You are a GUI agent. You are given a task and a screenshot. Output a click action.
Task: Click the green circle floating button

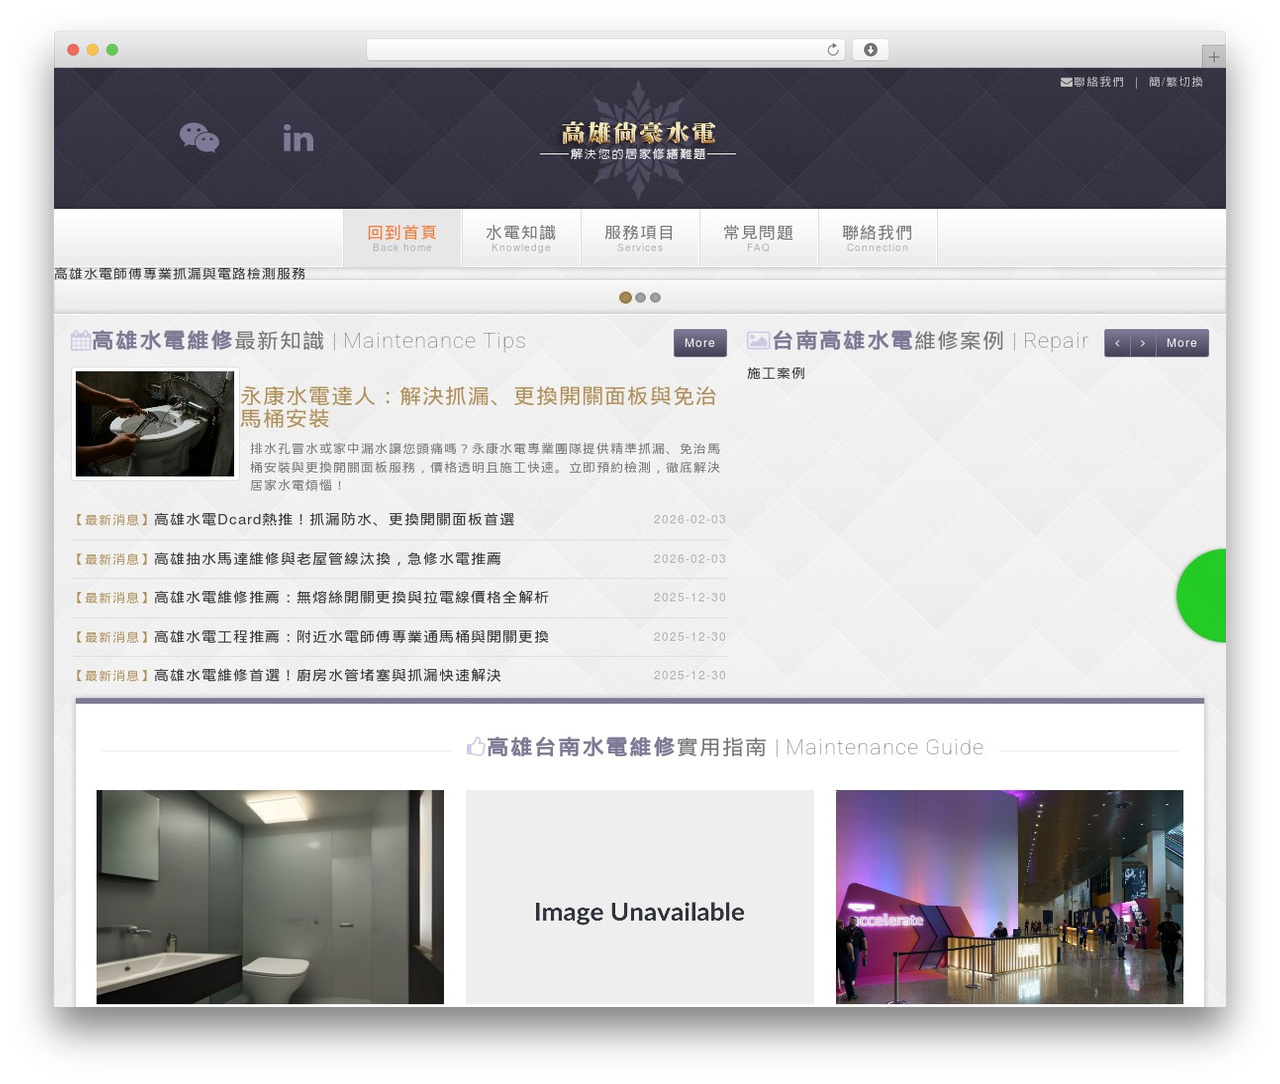coord(1201,595)
